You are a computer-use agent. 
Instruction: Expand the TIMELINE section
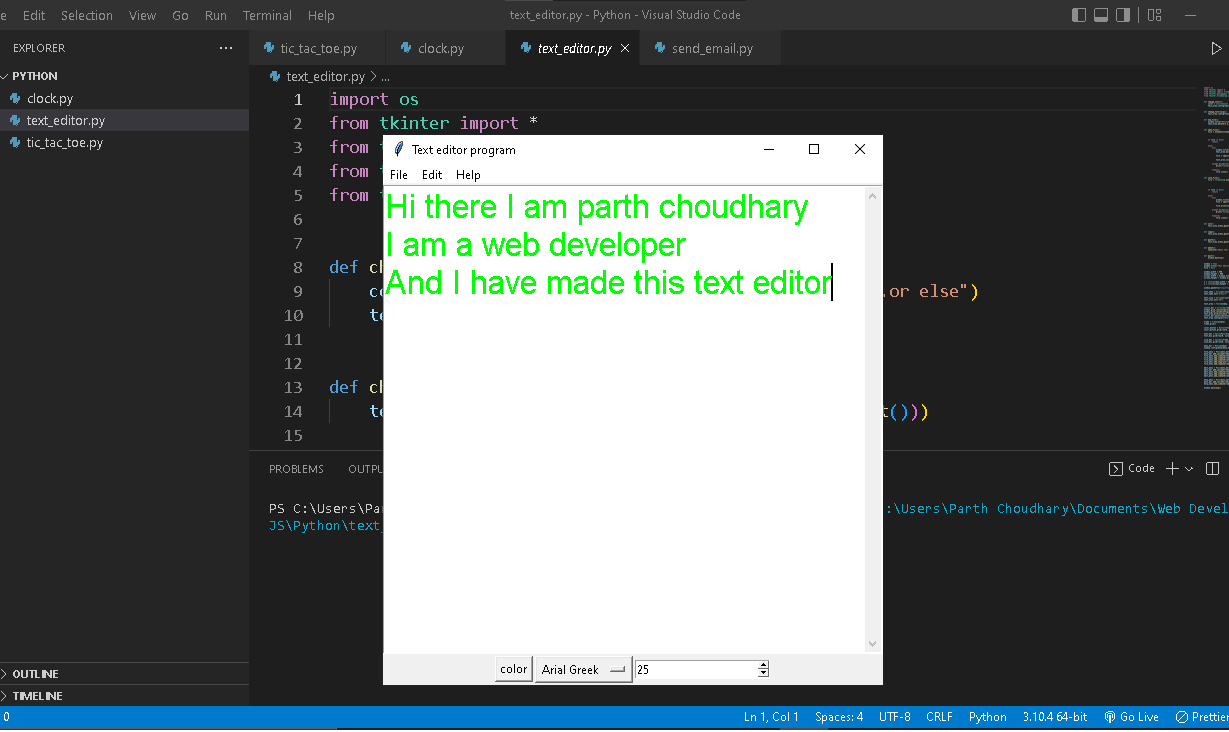point(5,696)
